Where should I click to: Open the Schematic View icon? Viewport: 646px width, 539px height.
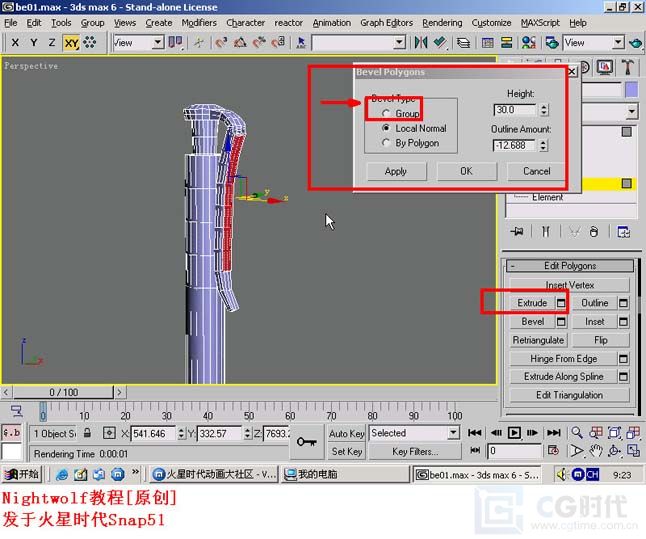coord(506,42)
